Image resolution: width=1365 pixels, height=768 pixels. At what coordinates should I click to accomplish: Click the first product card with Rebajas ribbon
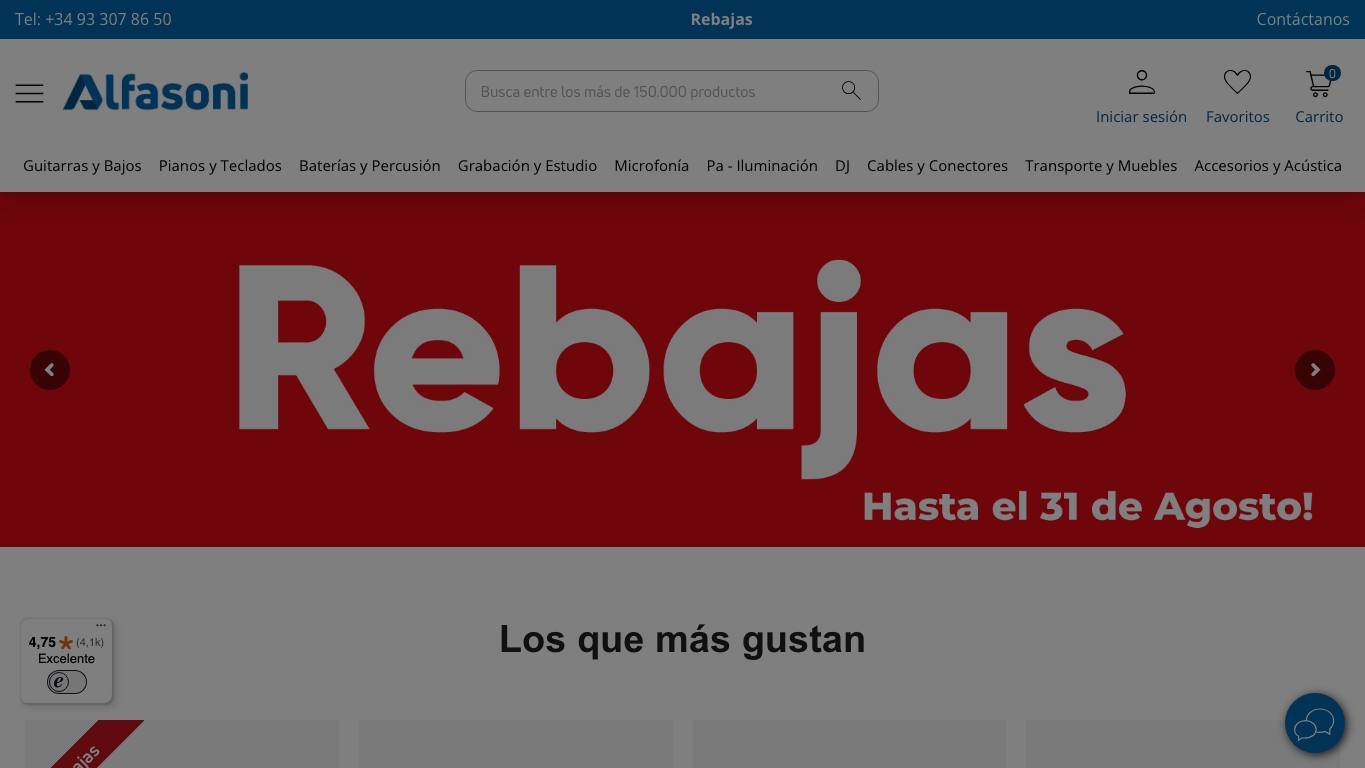click(x=182, y=744)
